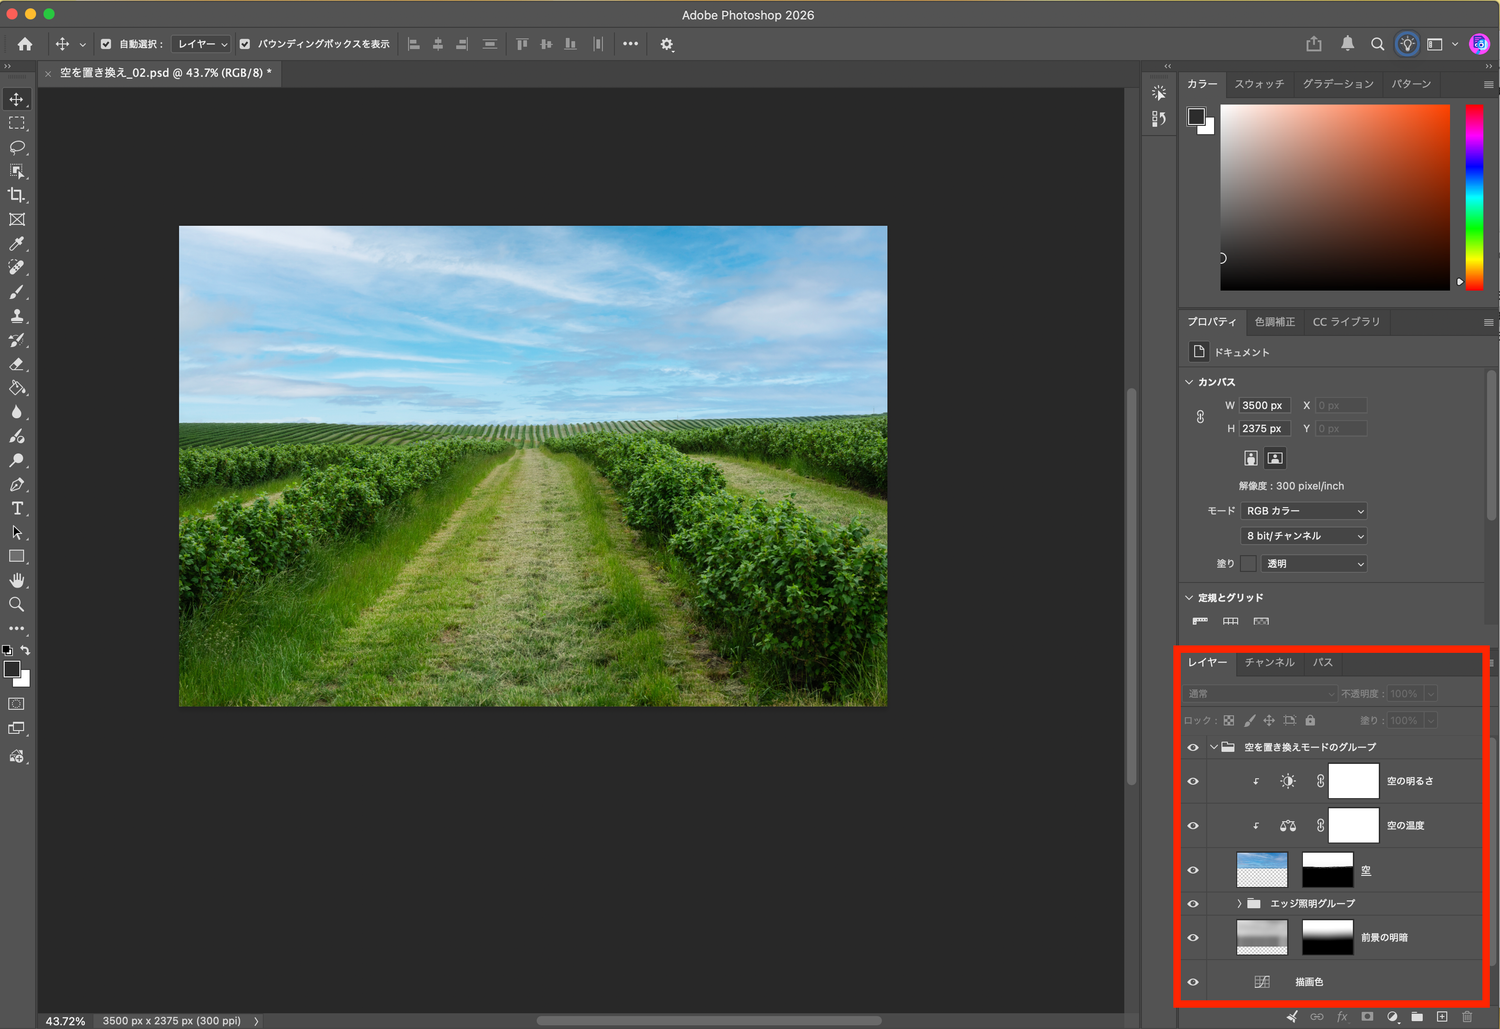Click the share export icon
Viewport: 1500px width, 1029px height.
[1314, 44]
